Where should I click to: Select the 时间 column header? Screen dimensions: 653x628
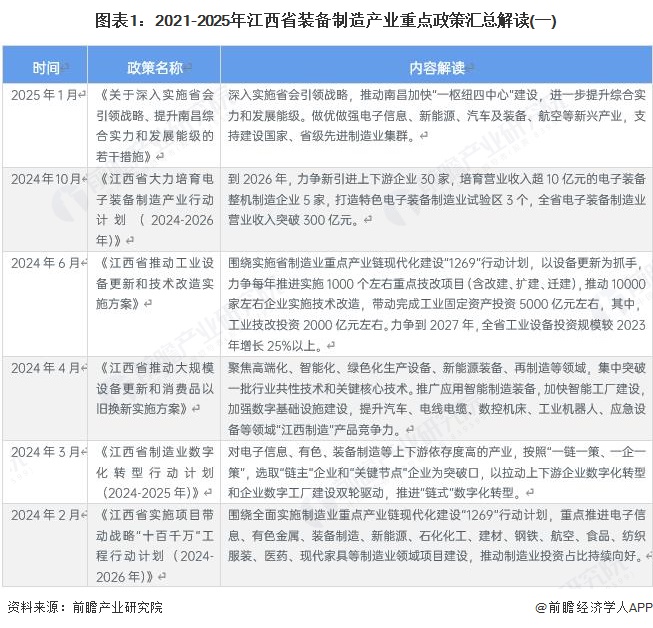(46, 68)
